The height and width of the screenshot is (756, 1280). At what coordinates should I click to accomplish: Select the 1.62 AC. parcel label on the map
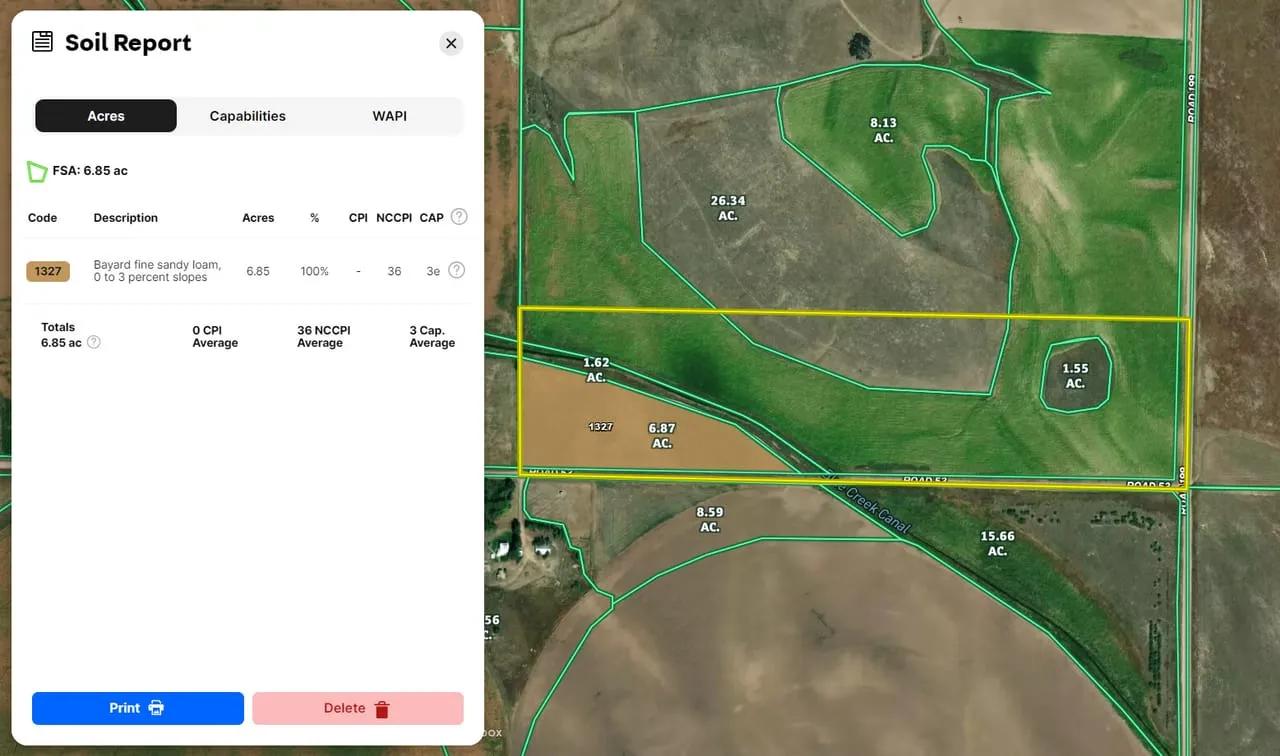tap(596, 370)
